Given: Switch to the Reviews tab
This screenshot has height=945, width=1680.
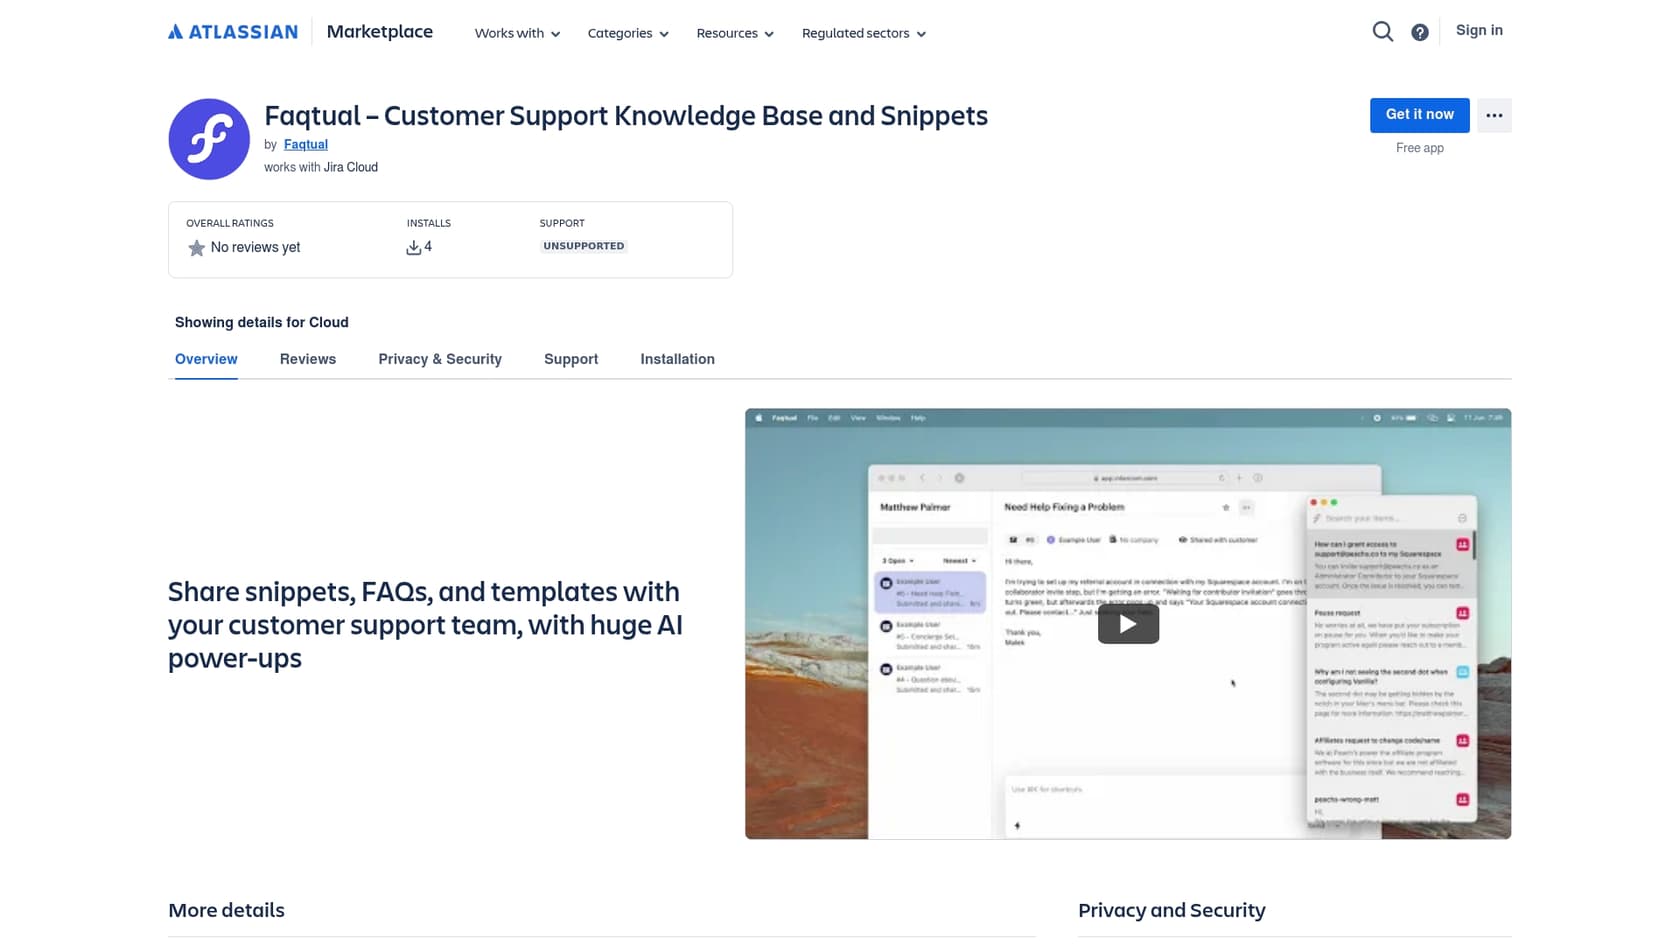Looking at the screenshot, I should point(308,359).
